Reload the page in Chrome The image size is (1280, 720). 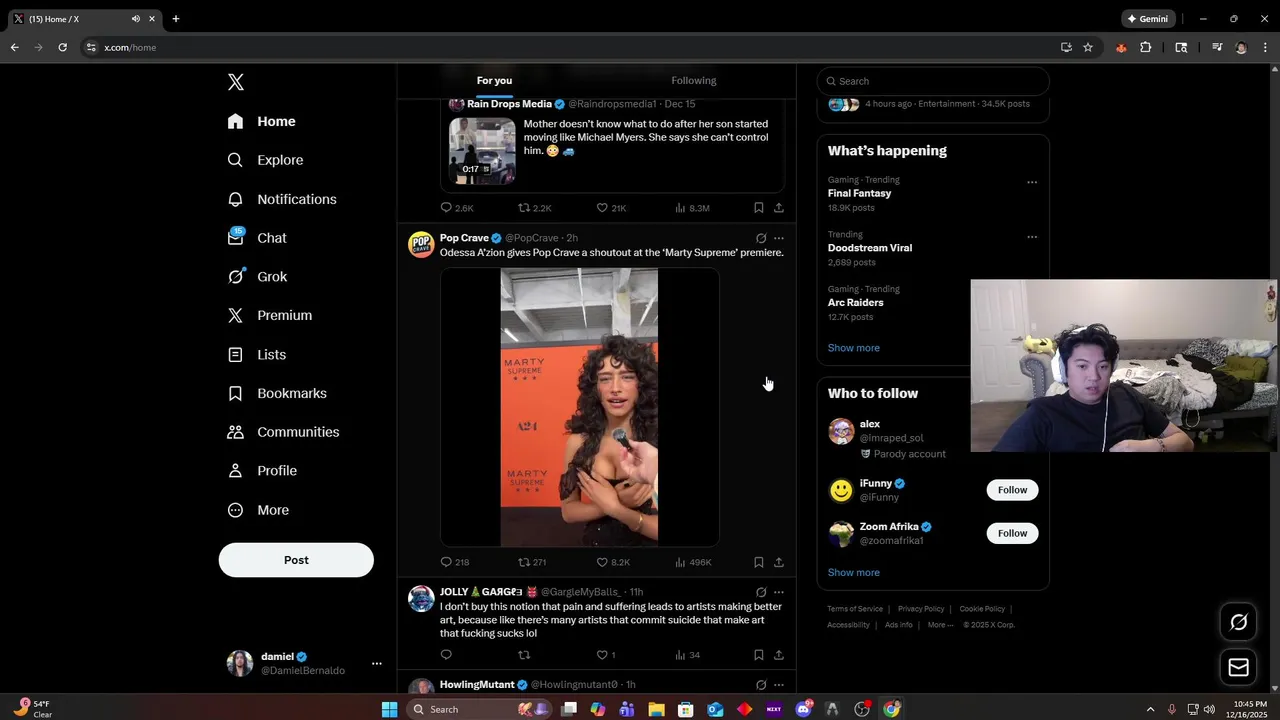tap(62, 47)
